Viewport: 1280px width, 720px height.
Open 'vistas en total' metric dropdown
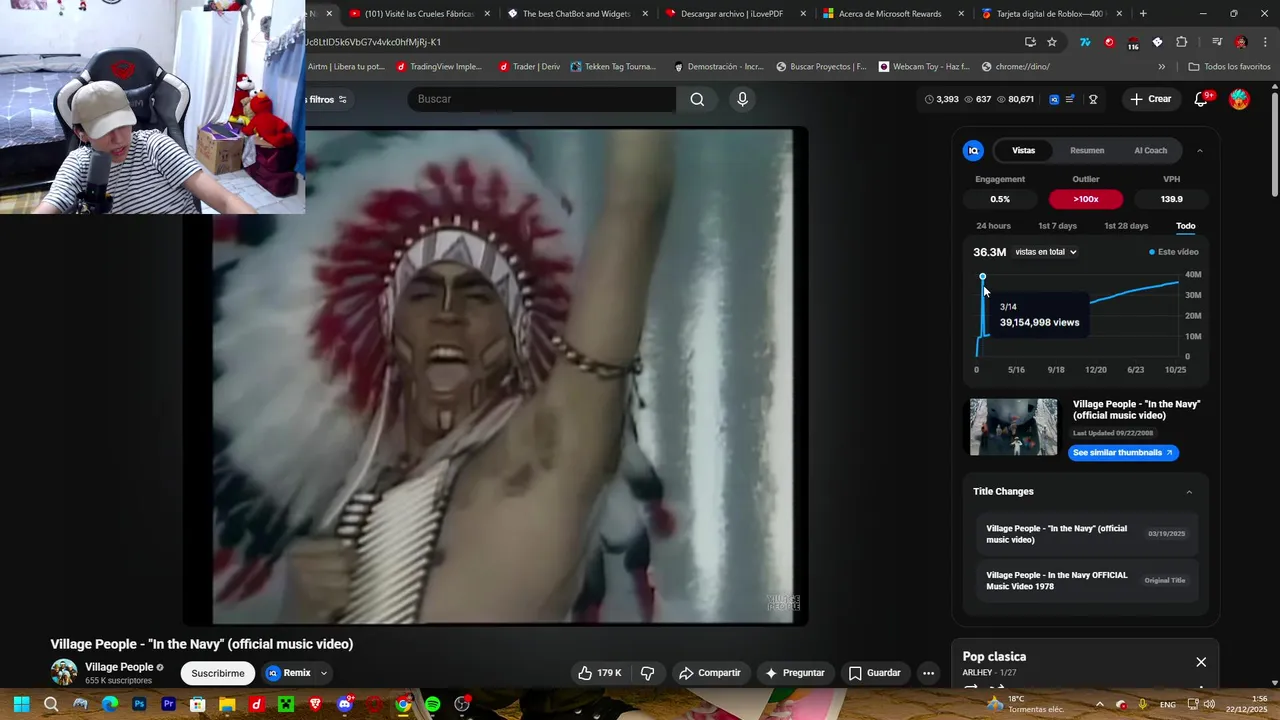coord(1046,252)
